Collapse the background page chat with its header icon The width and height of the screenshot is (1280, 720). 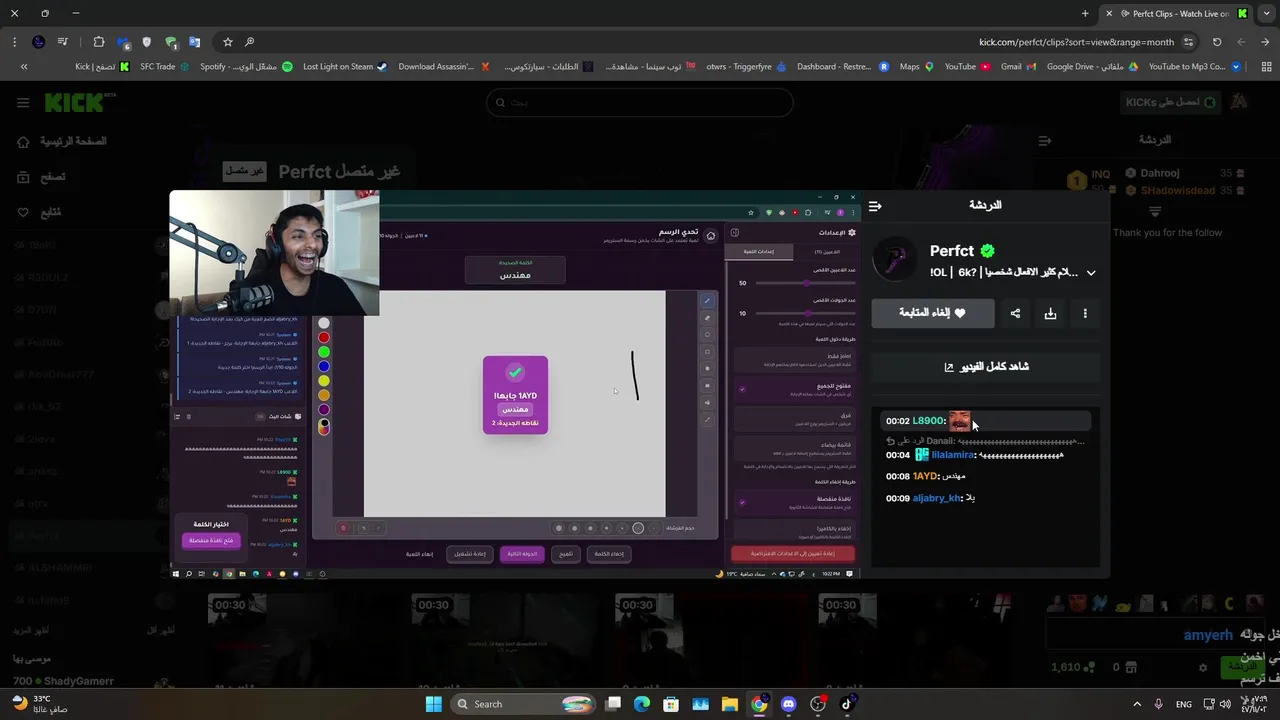click(x=1045, y=141)
